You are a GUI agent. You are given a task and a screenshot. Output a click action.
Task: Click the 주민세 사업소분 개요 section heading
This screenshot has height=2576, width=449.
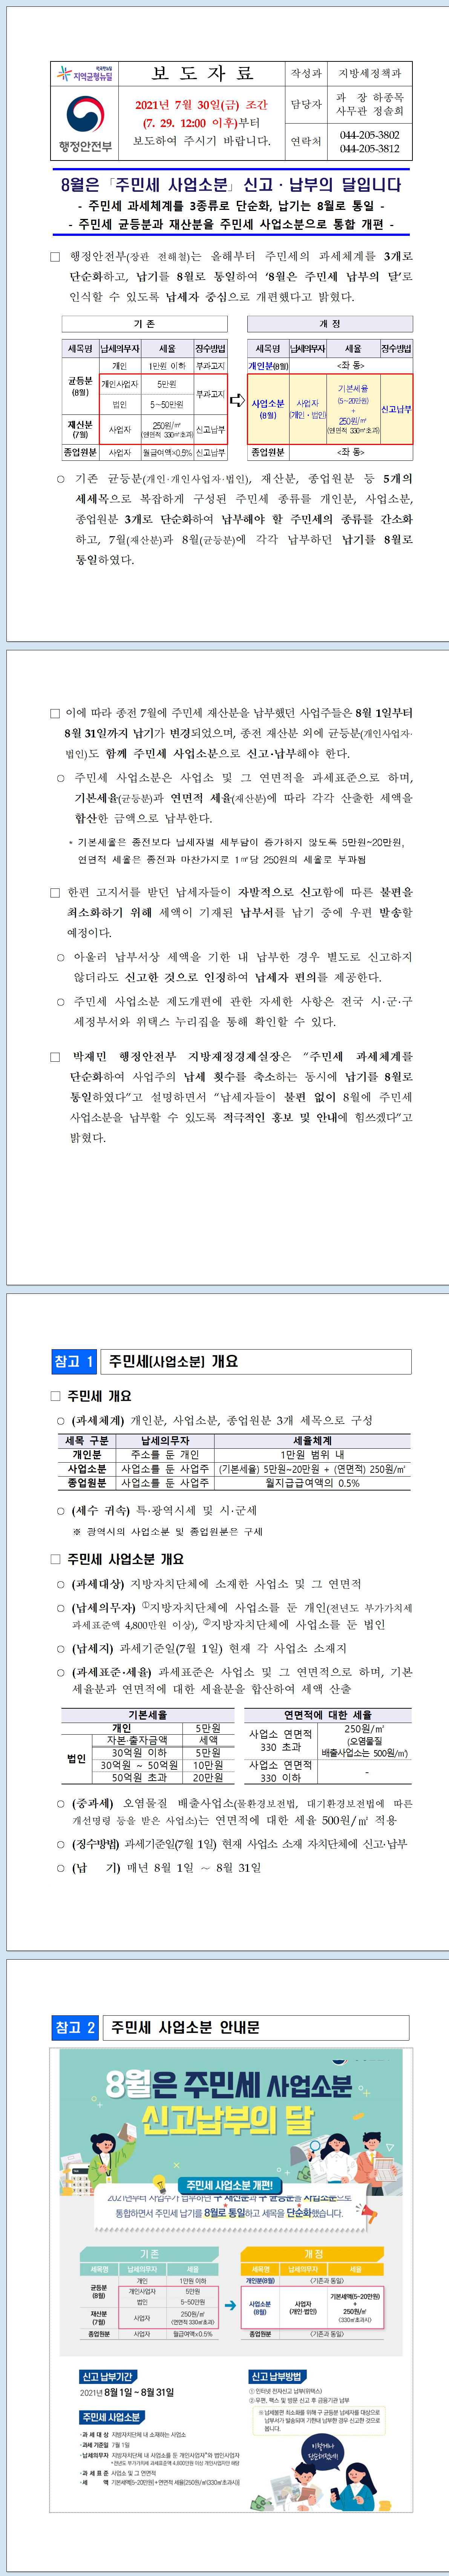(125, 1559)
